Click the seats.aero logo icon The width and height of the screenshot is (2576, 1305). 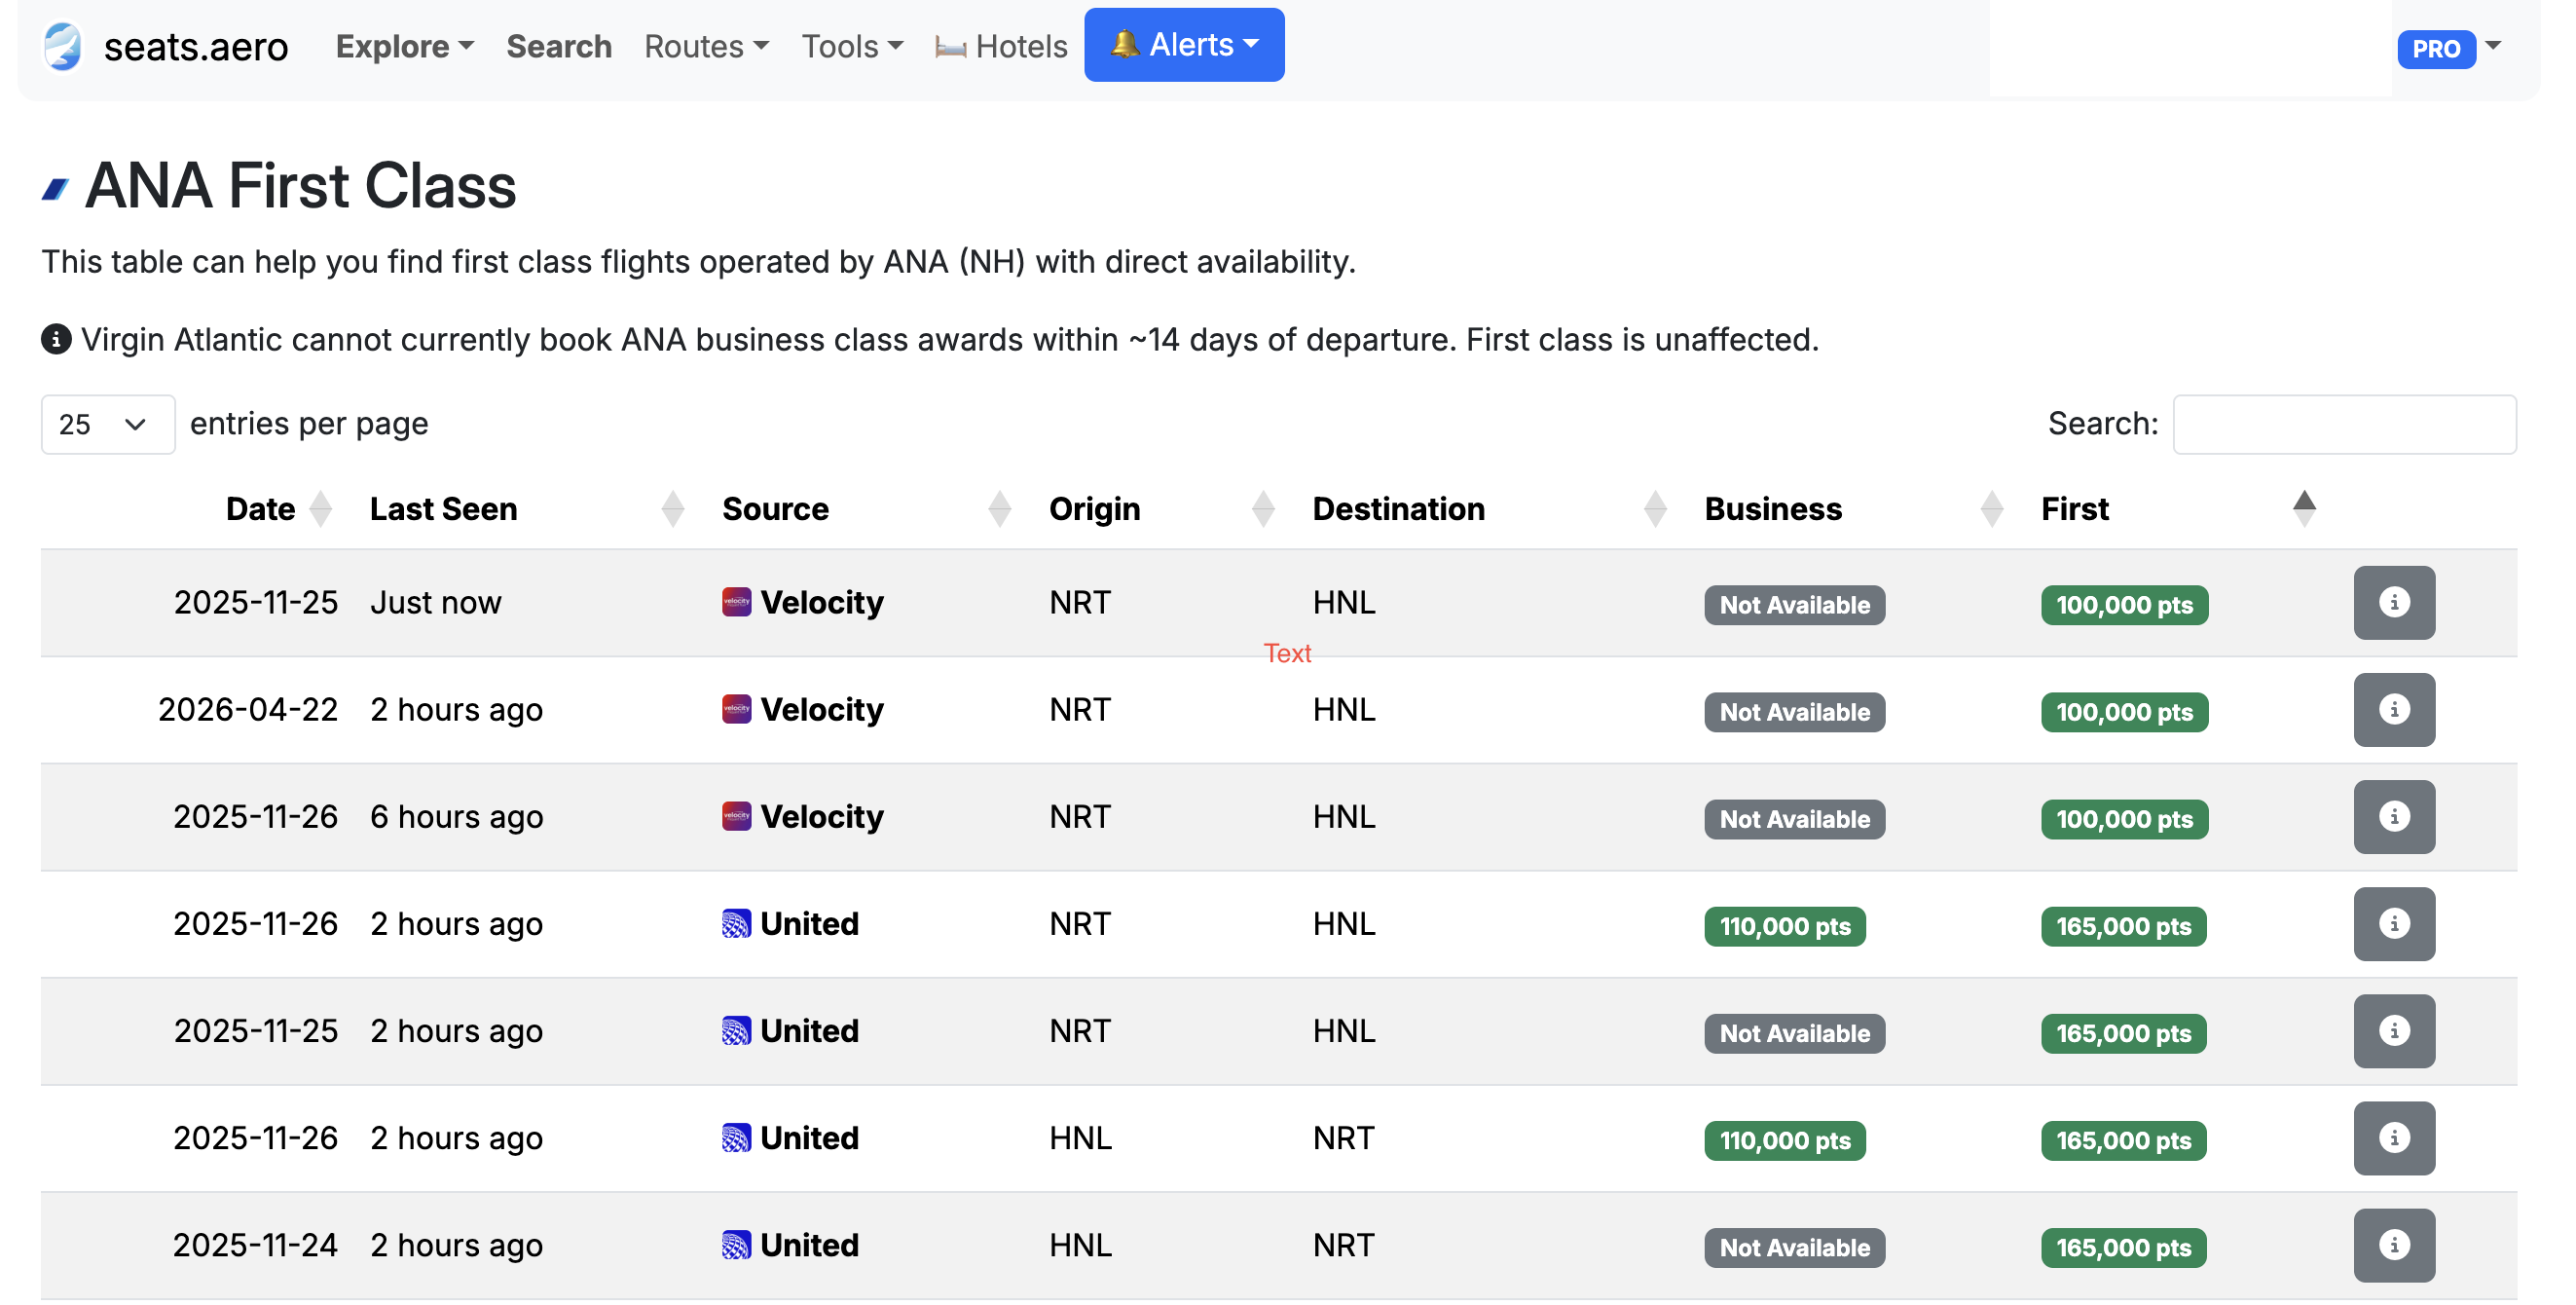click(62, 47)
